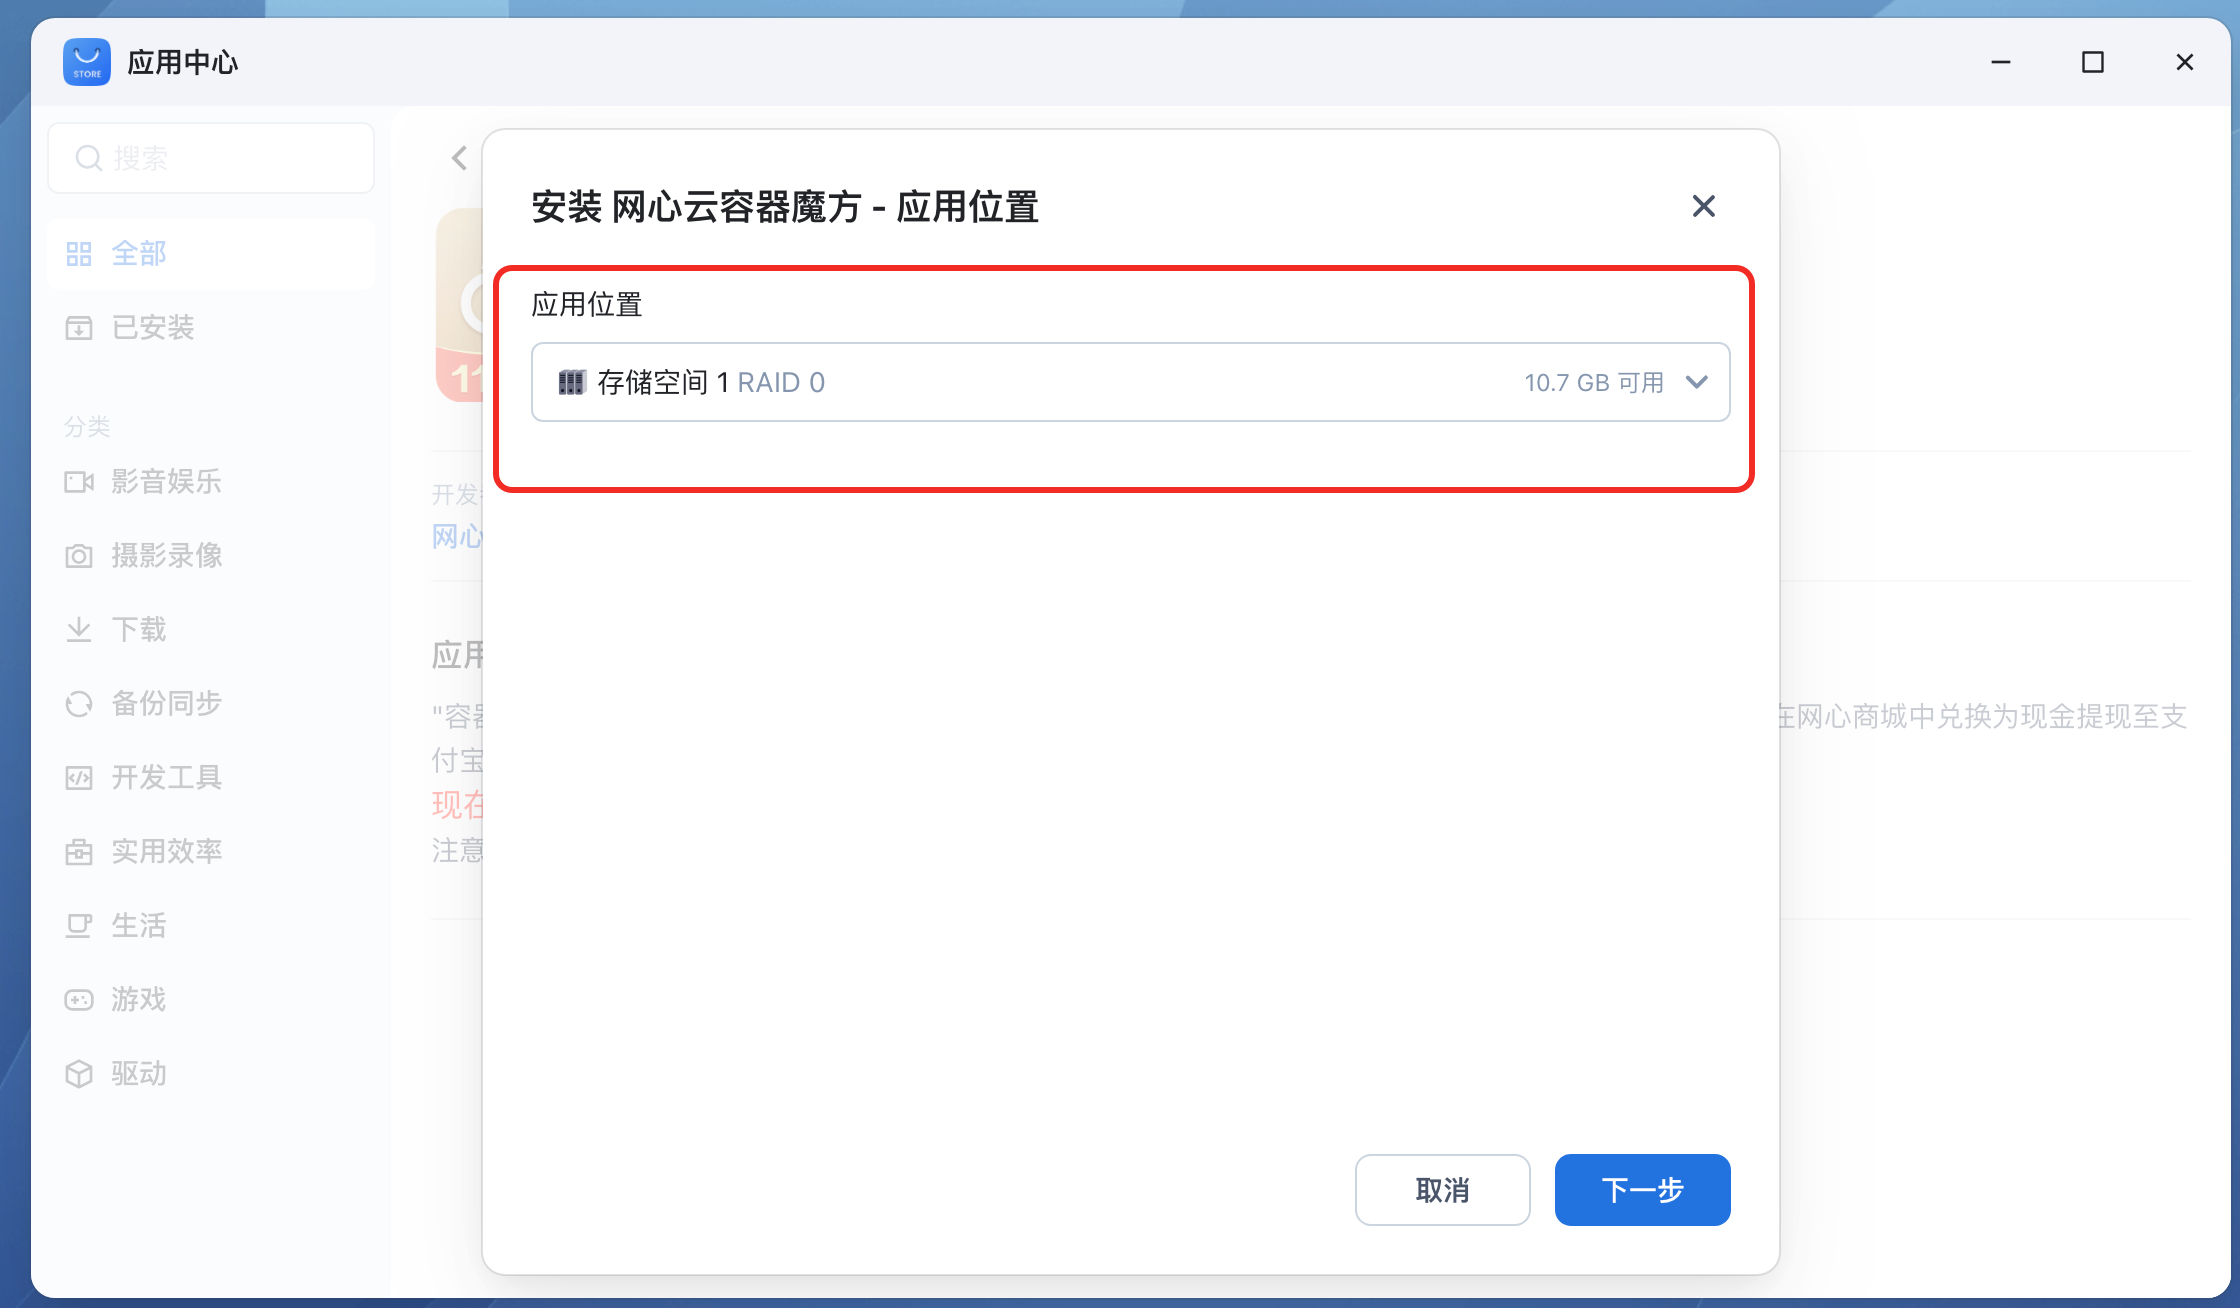Click the download-box icon beside 已安装
This screenshot has width=2240, height=1308.
79,328
